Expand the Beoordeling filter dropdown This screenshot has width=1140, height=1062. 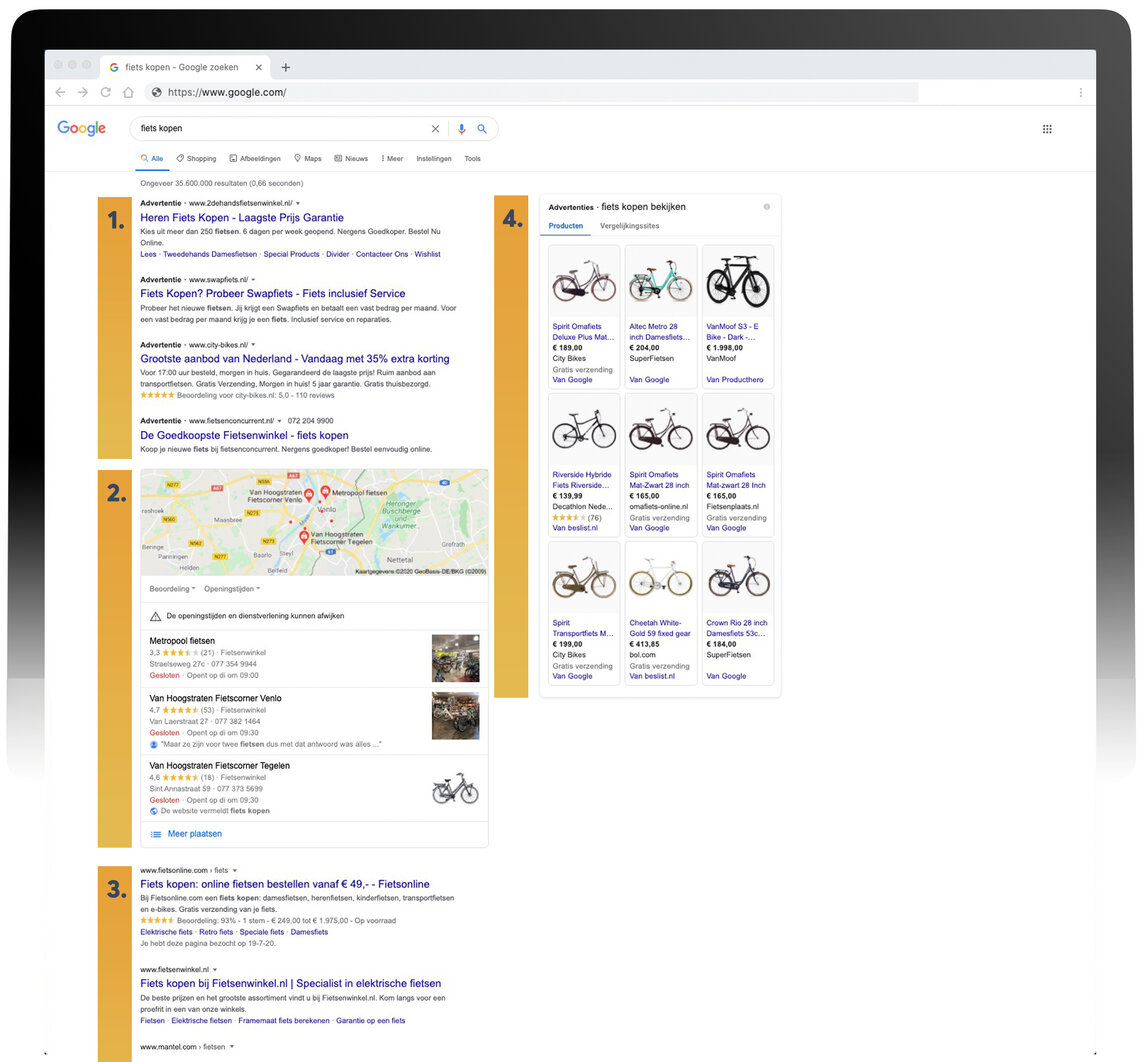point(172,589)
